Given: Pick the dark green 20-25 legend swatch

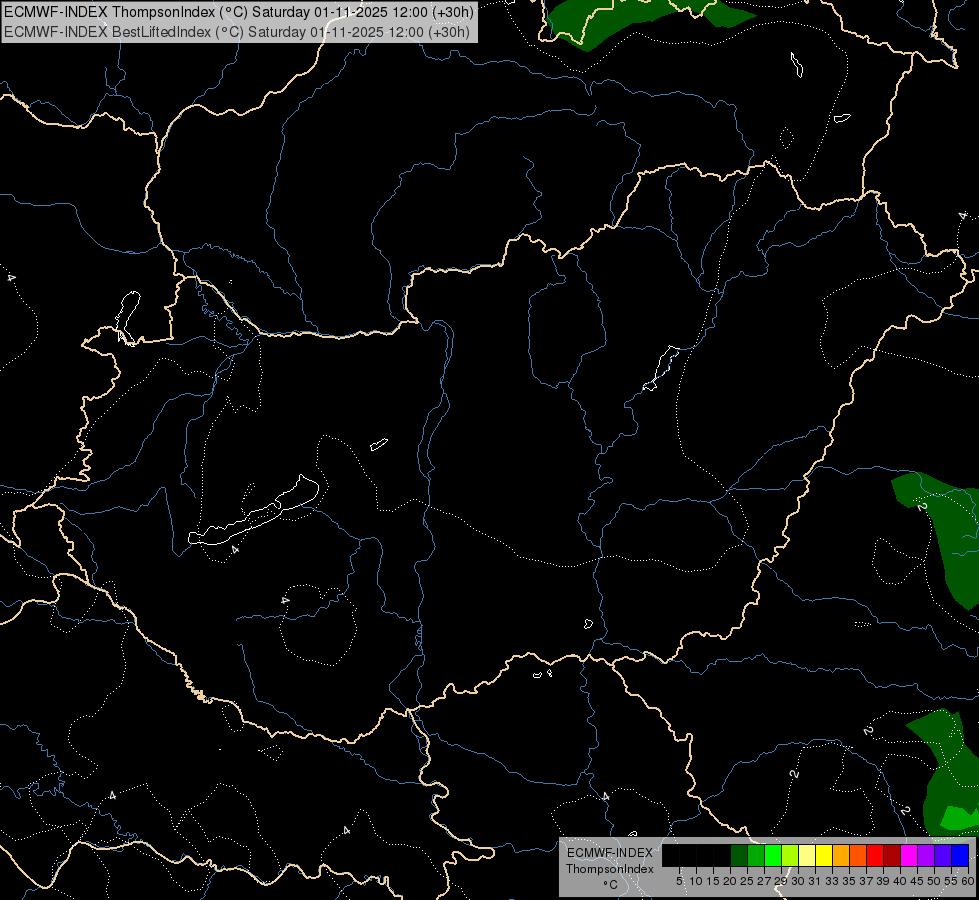Looking at the screenshot, I should [739, 855].
